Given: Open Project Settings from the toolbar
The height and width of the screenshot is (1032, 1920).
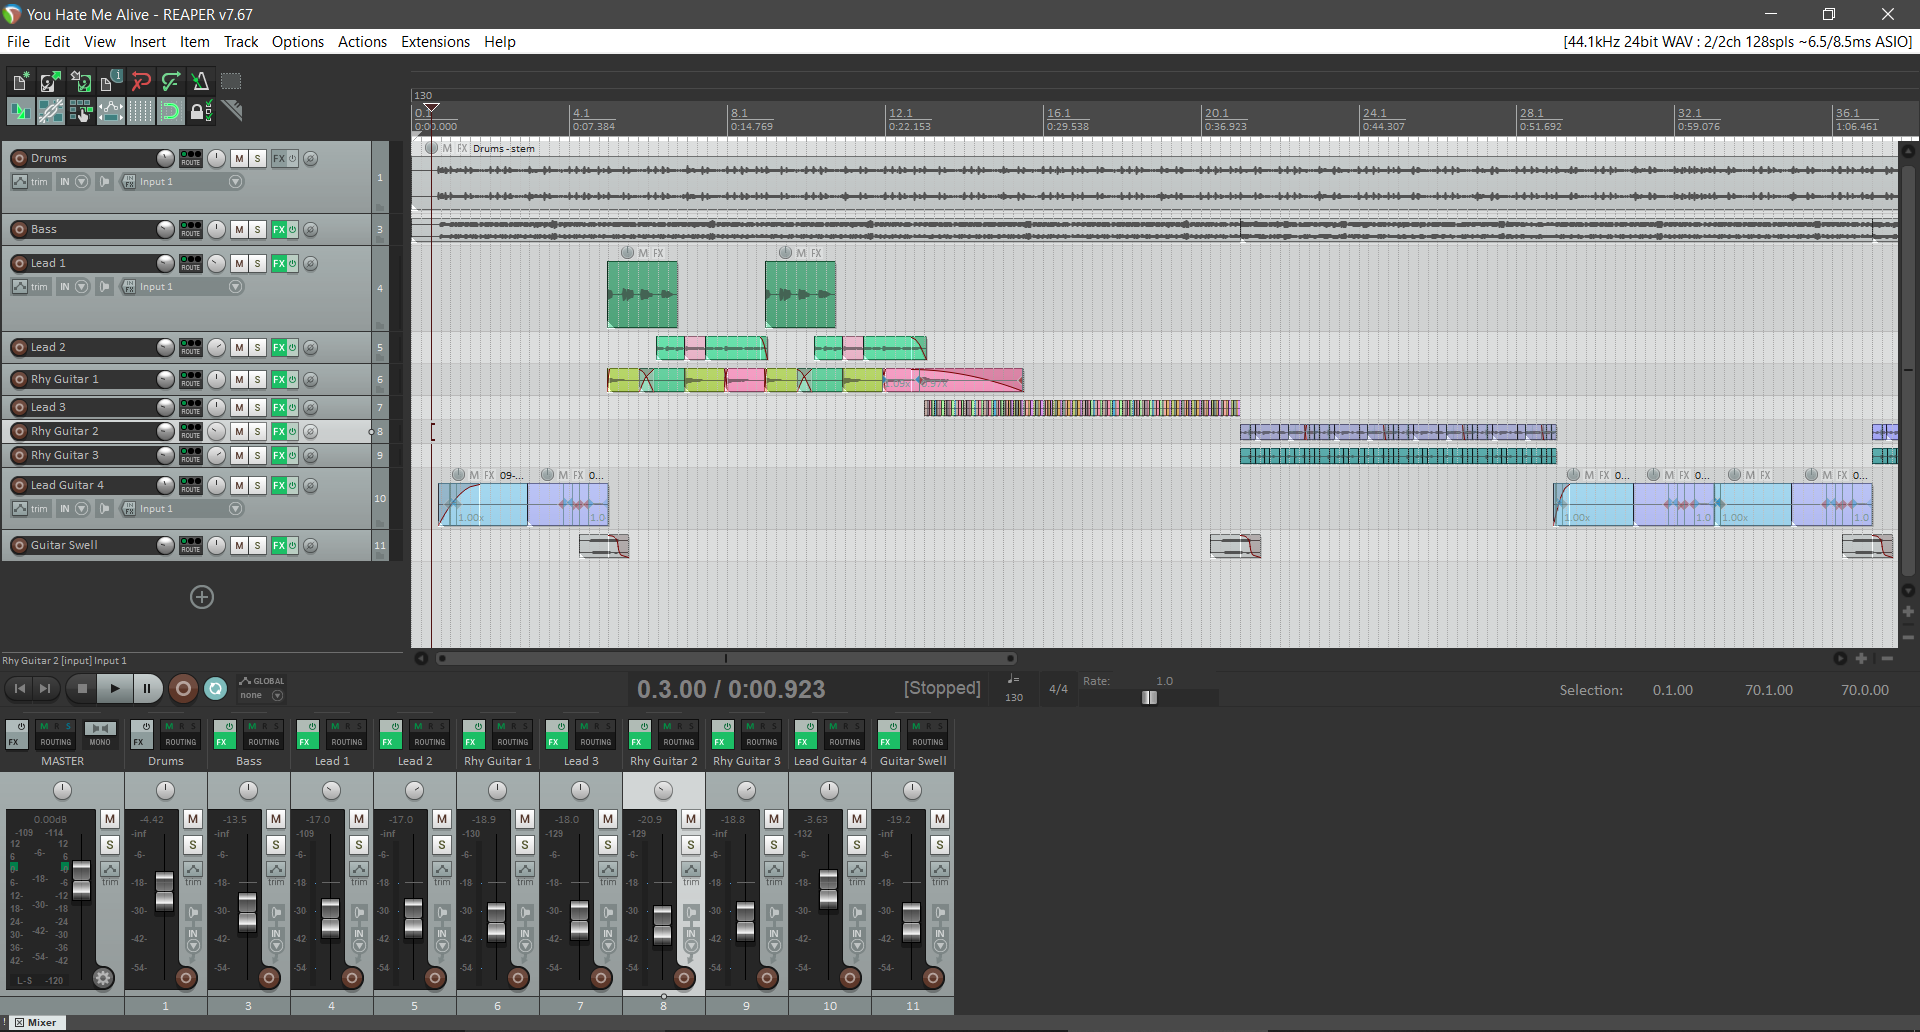Looking at the screenshot, I should pos(110,82).
